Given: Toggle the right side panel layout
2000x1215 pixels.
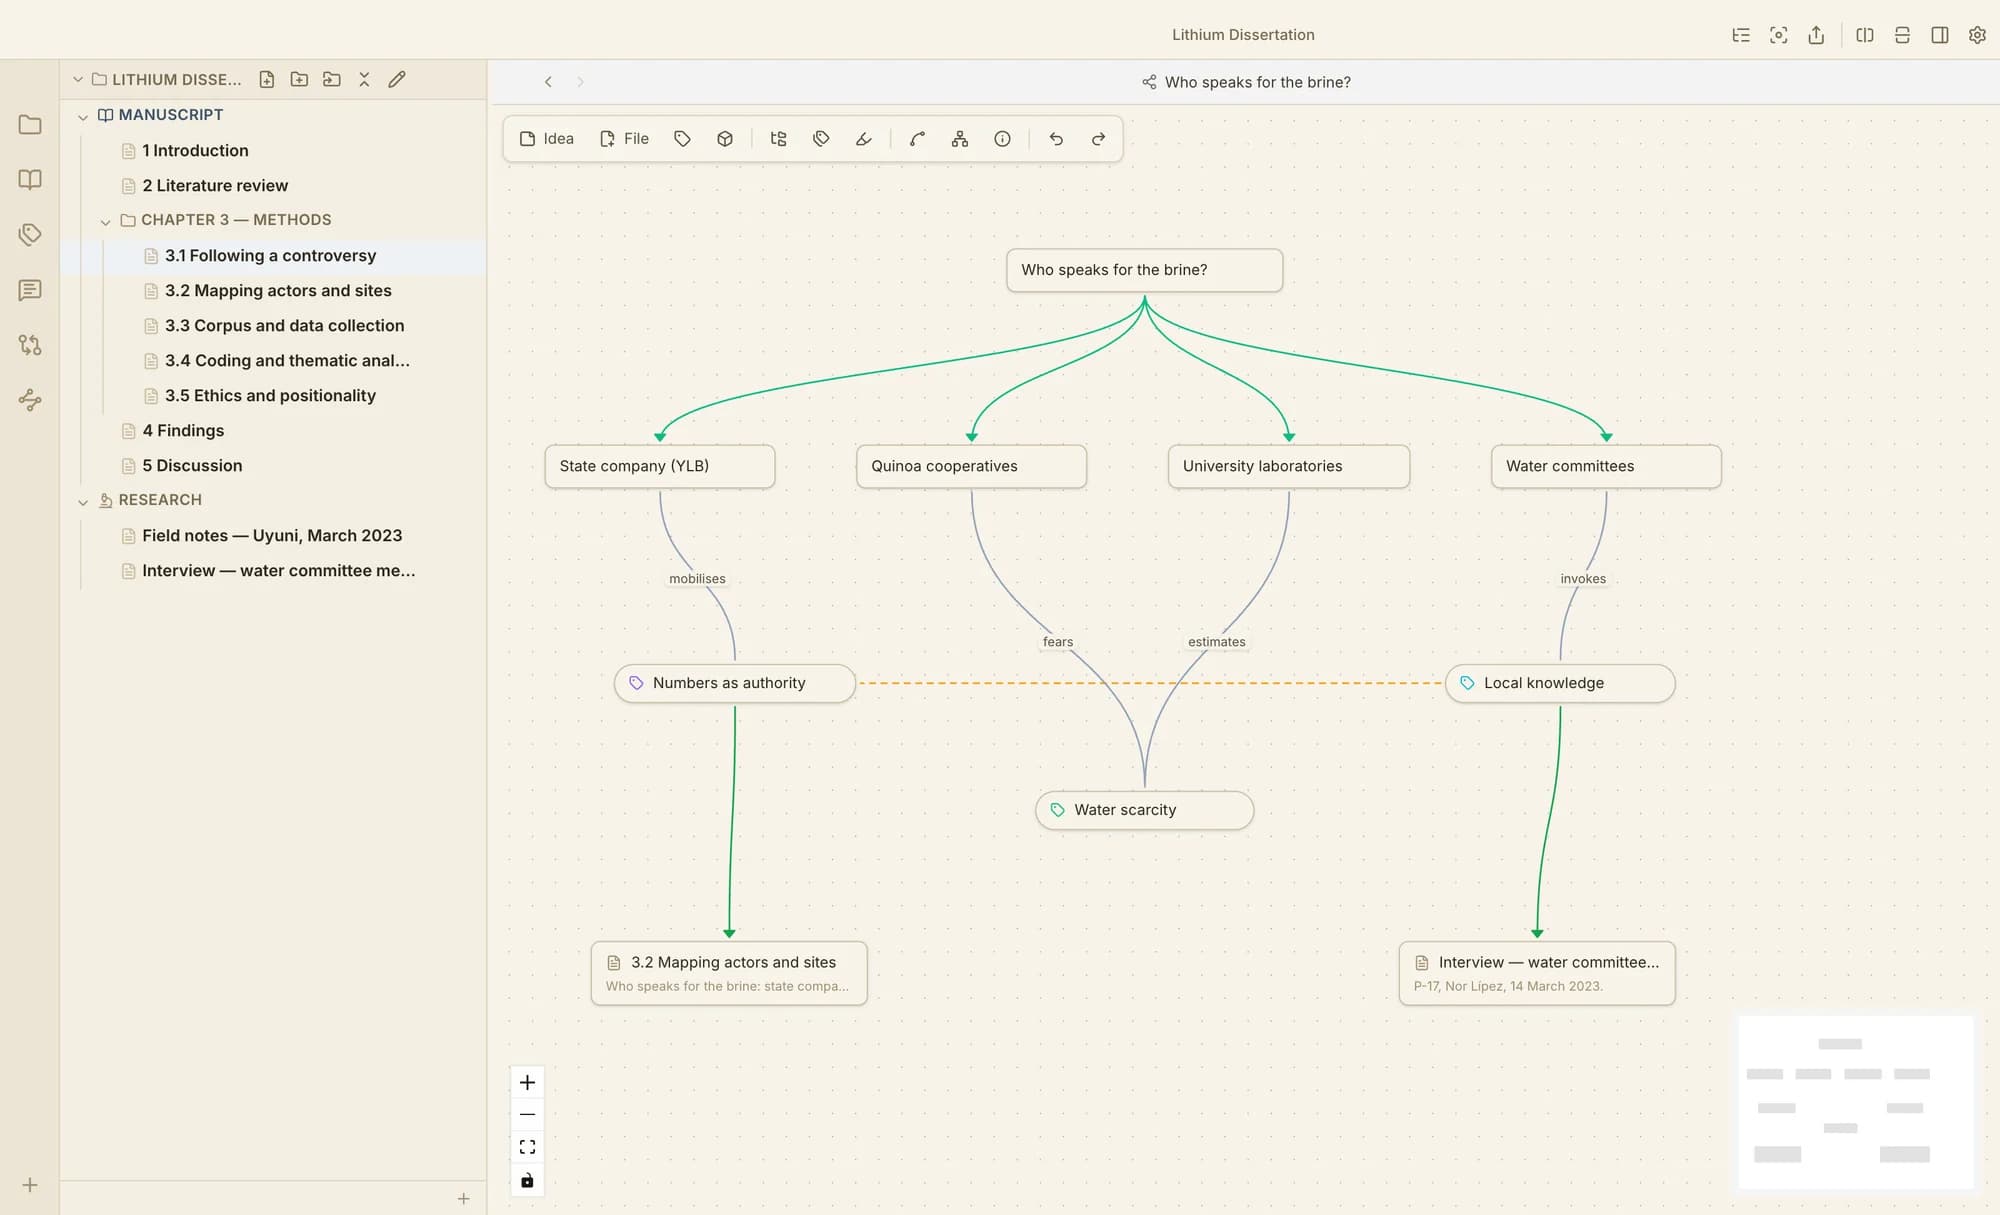Looking at the screenshot, I should 1939,35.
